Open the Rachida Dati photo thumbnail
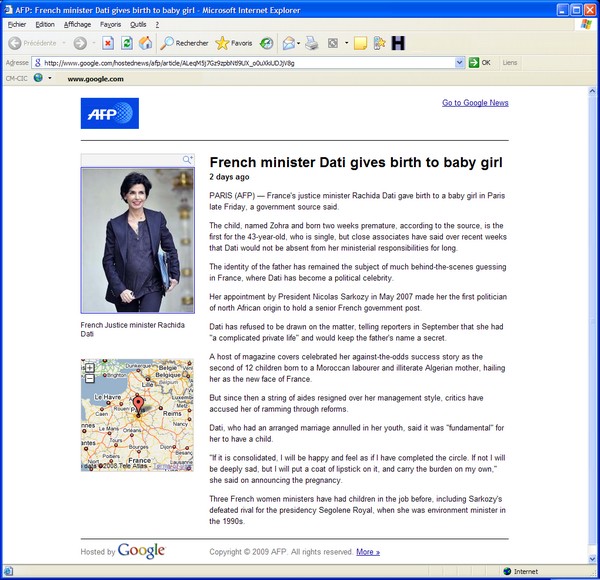 point(137,240)
